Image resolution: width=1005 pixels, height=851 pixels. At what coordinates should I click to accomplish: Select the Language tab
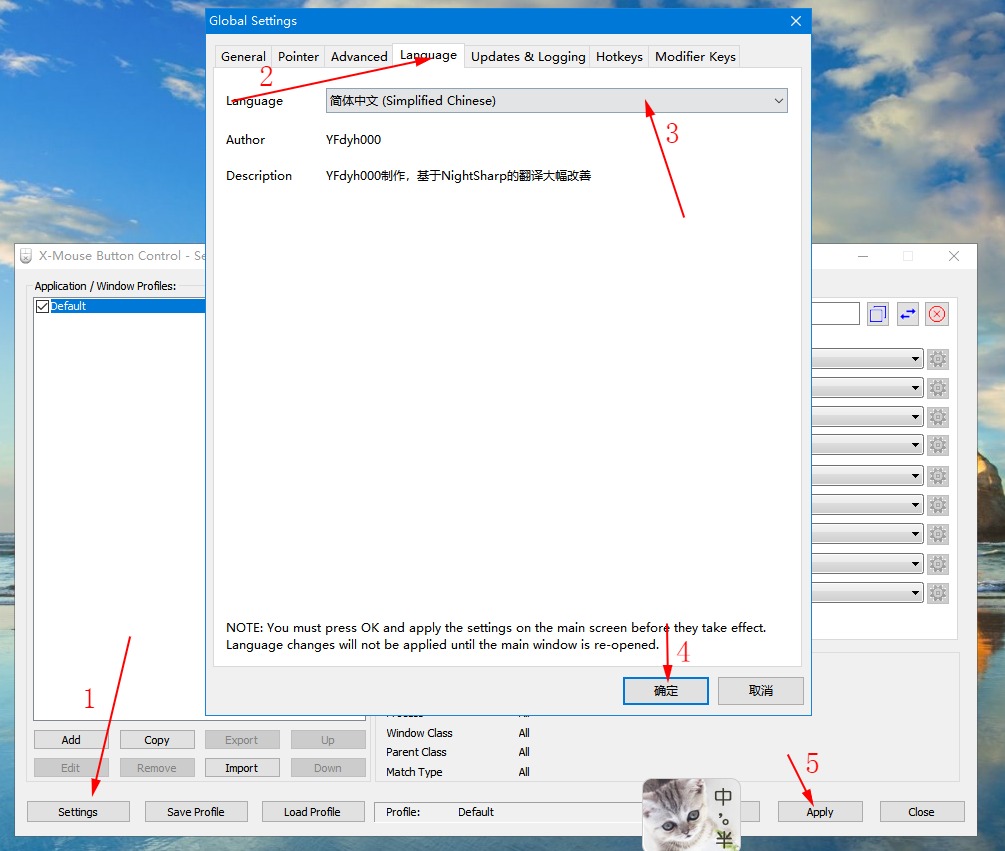428,55
